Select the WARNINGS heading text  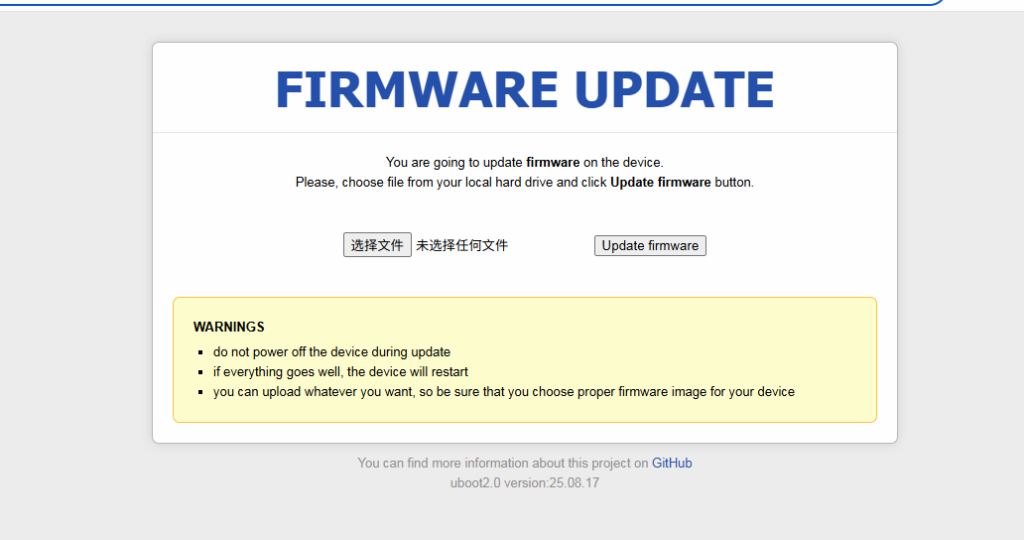point(229,326)
